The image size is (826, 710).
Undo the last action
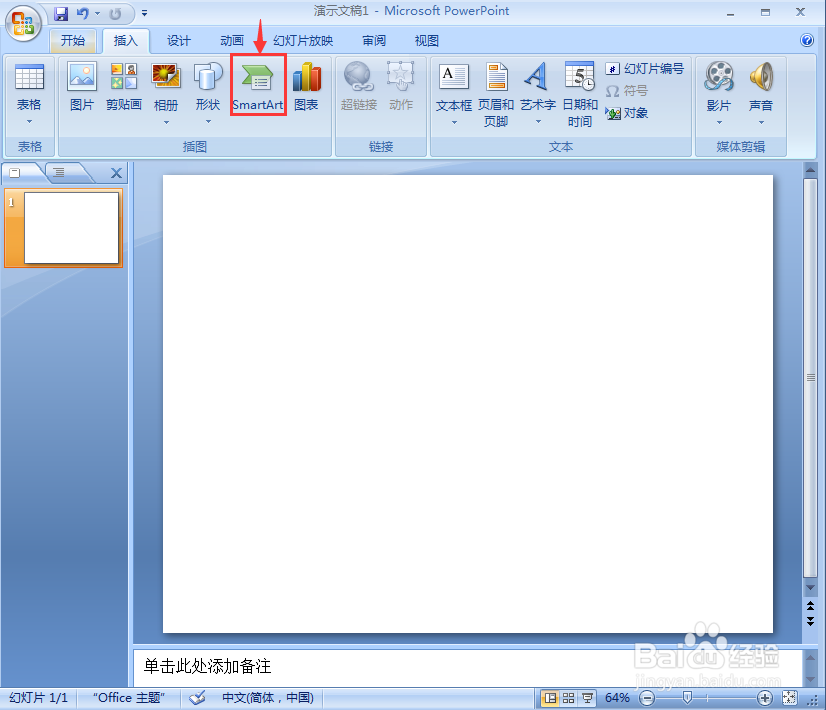click(x=82, y=14)
